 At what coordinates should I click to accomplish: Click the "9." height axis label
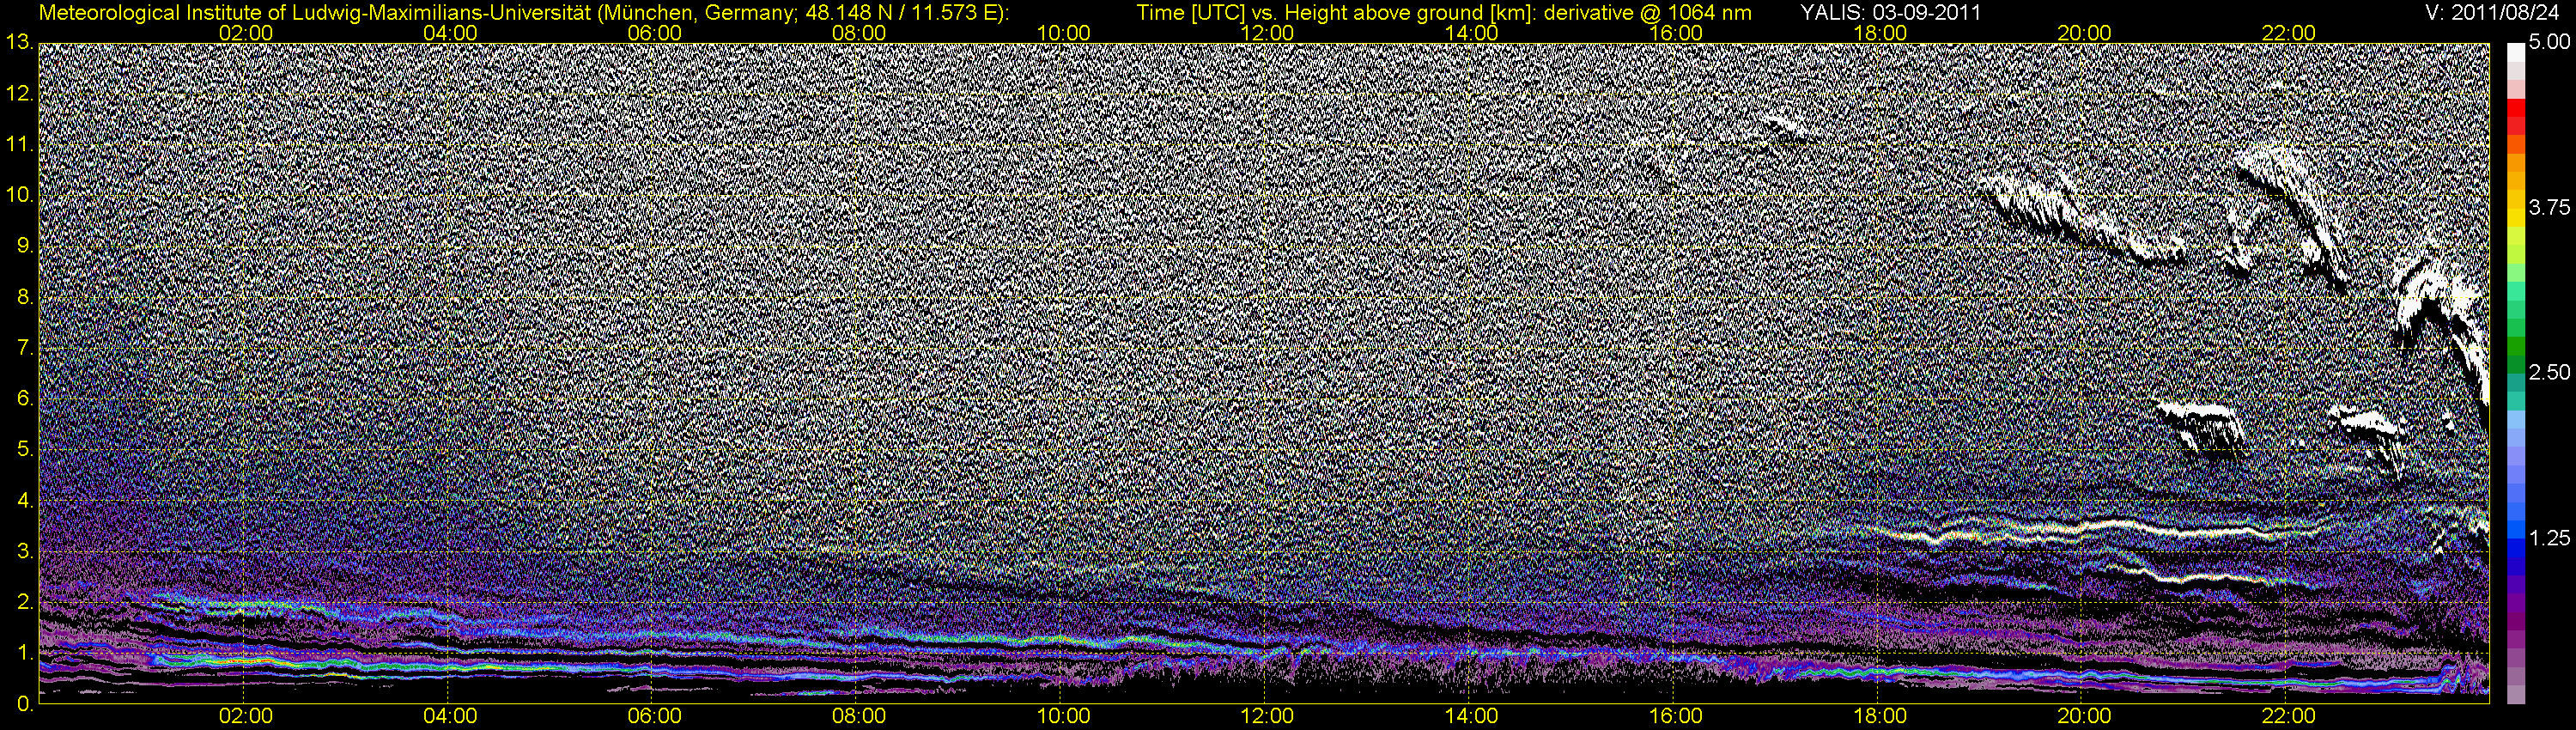coord(25,247)
